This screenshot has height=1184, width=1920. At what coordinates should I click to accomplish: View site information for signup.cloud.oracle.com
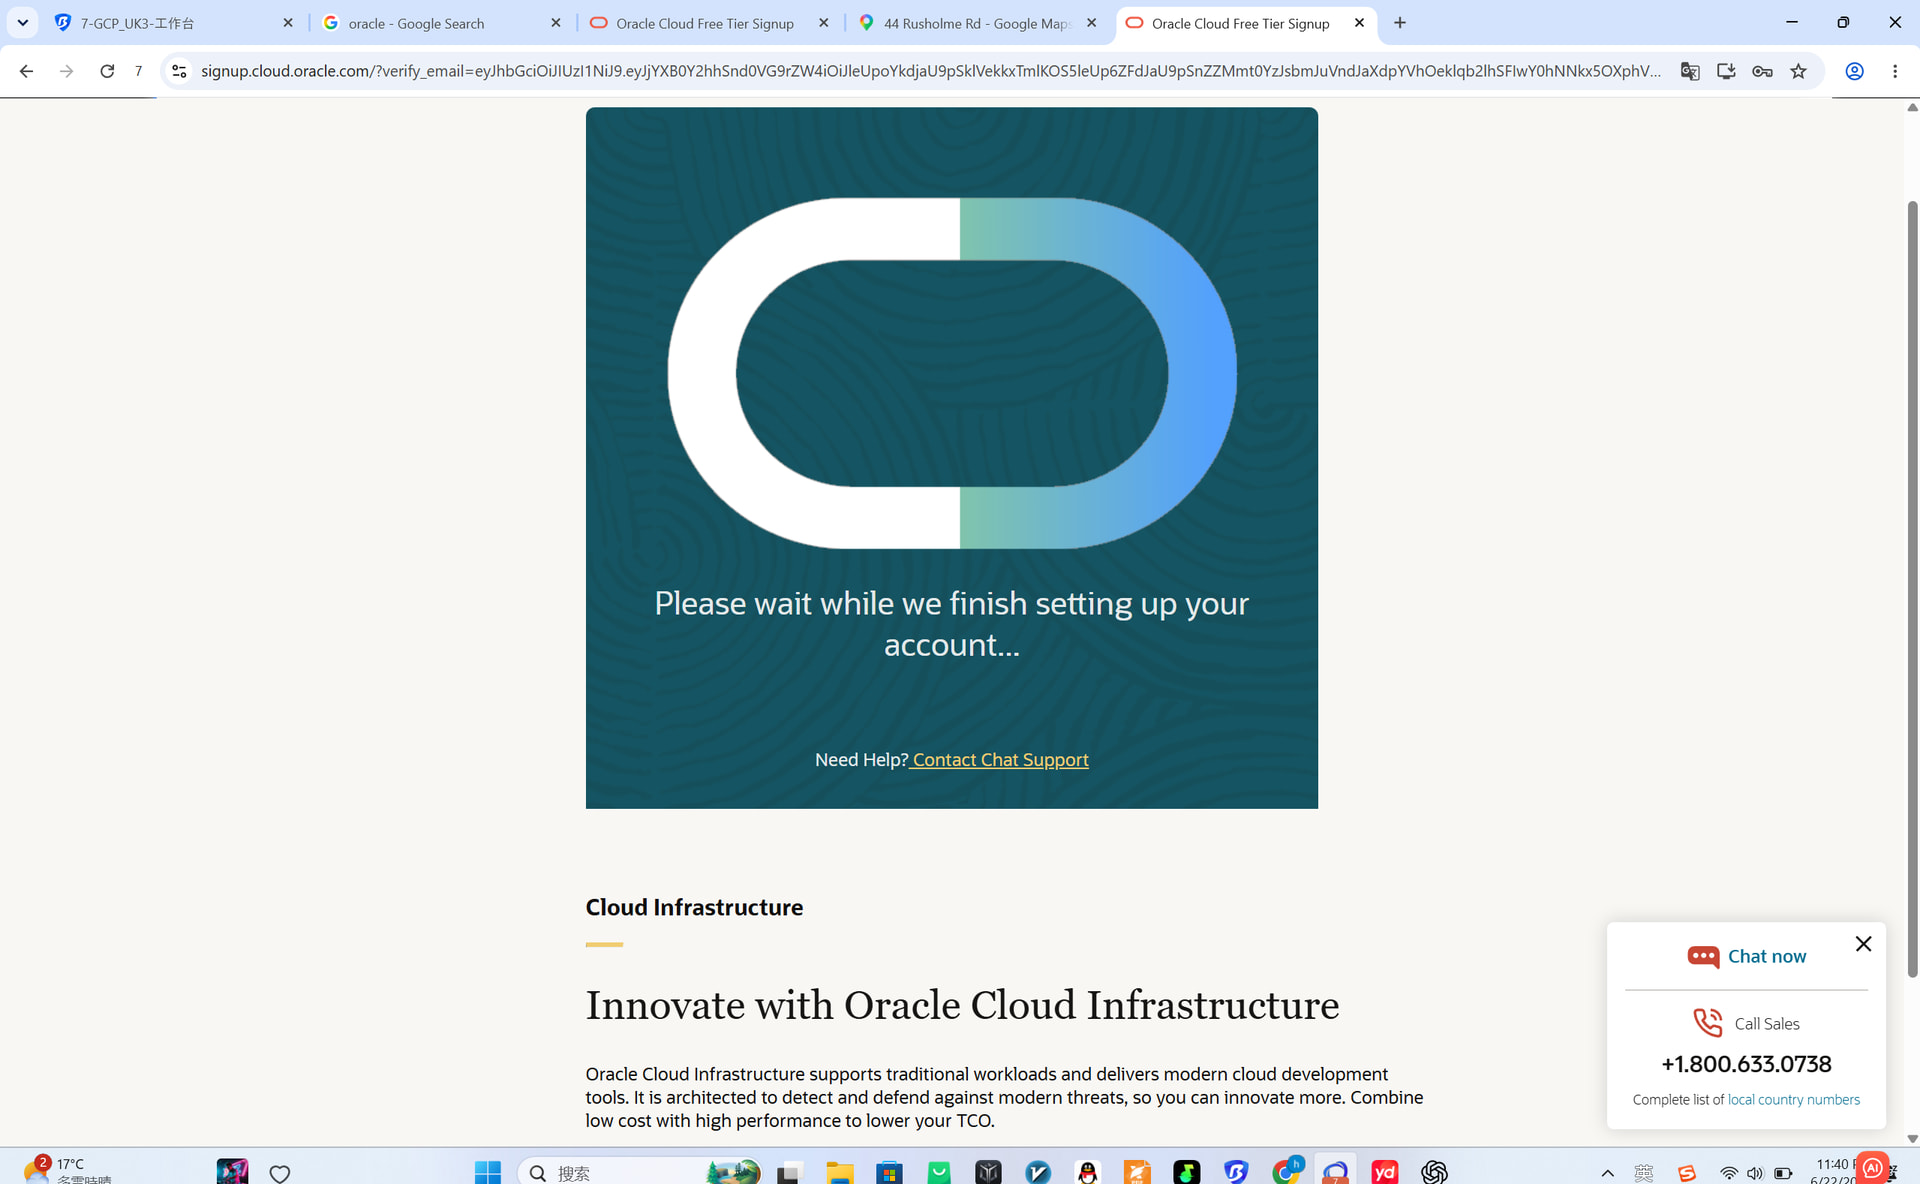(x=179, y=71)
